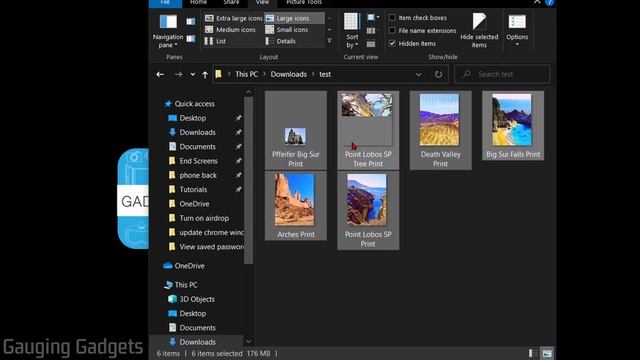Select Death Valley Print file
Screen dimensions: 640x360
click(x=440, y=130)
